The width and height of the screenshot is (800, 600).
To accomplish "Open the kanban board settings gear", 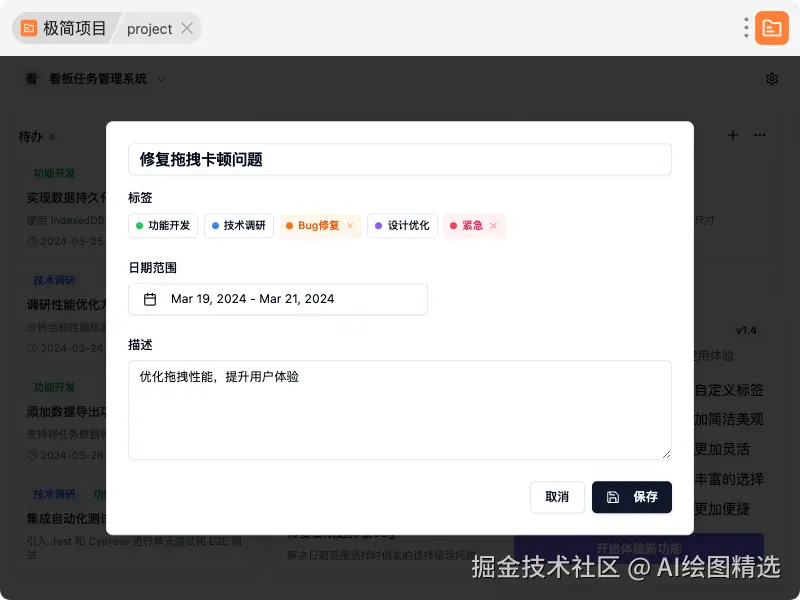I will point(771,78).
